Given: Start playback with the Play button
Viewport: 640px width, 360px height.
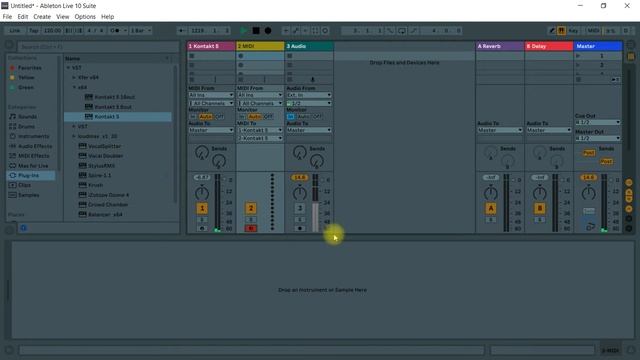Looking at the screenshot, I should coord(244,31).
